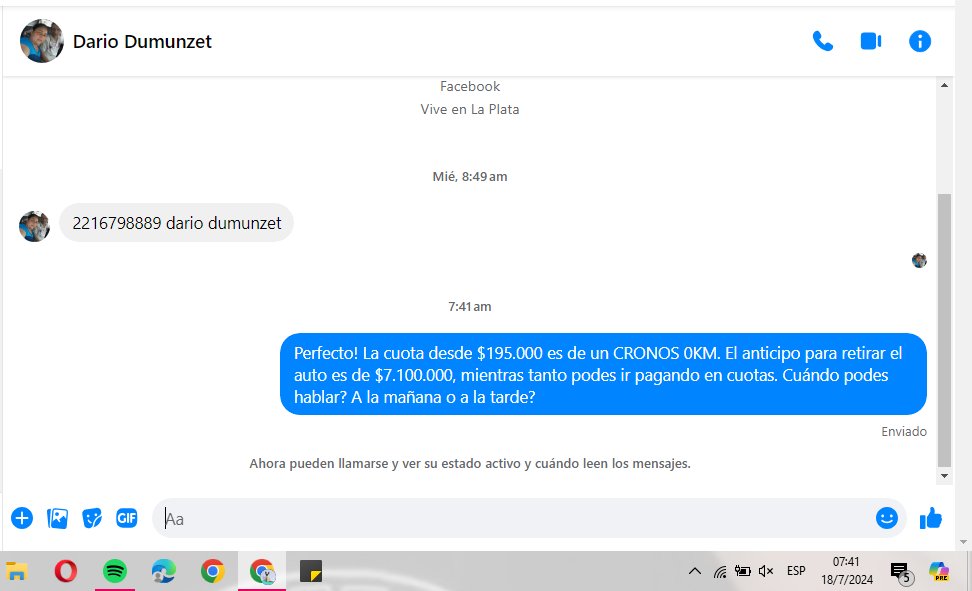Click the blue CRONOS 0KM message bubble
Viewport: 972px width, 591px height.
pyautogui.click(x=603, y=375)
